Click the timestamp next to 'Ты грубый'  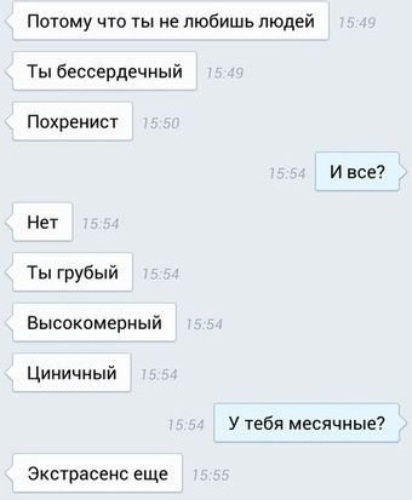point(161,274)
